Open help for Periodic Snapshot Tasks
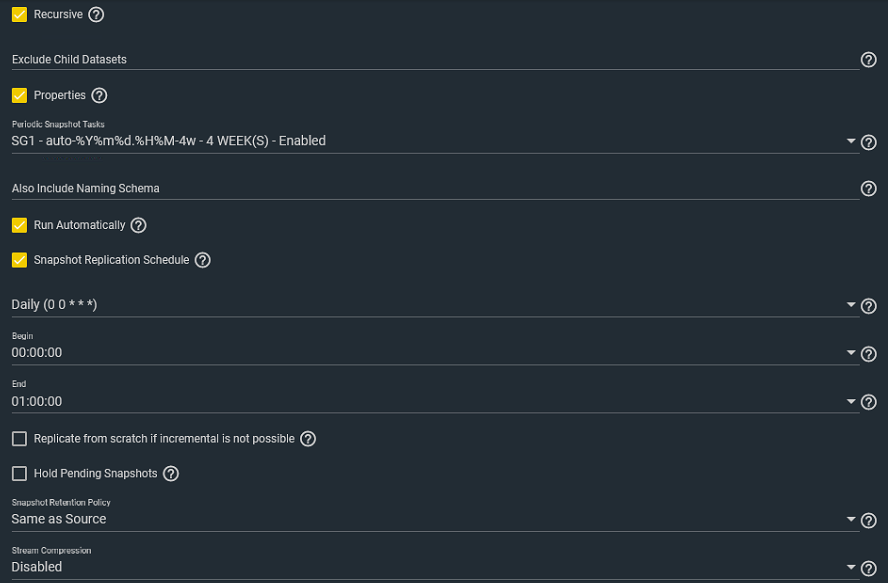Screen dimensions: 888x583 868,142
